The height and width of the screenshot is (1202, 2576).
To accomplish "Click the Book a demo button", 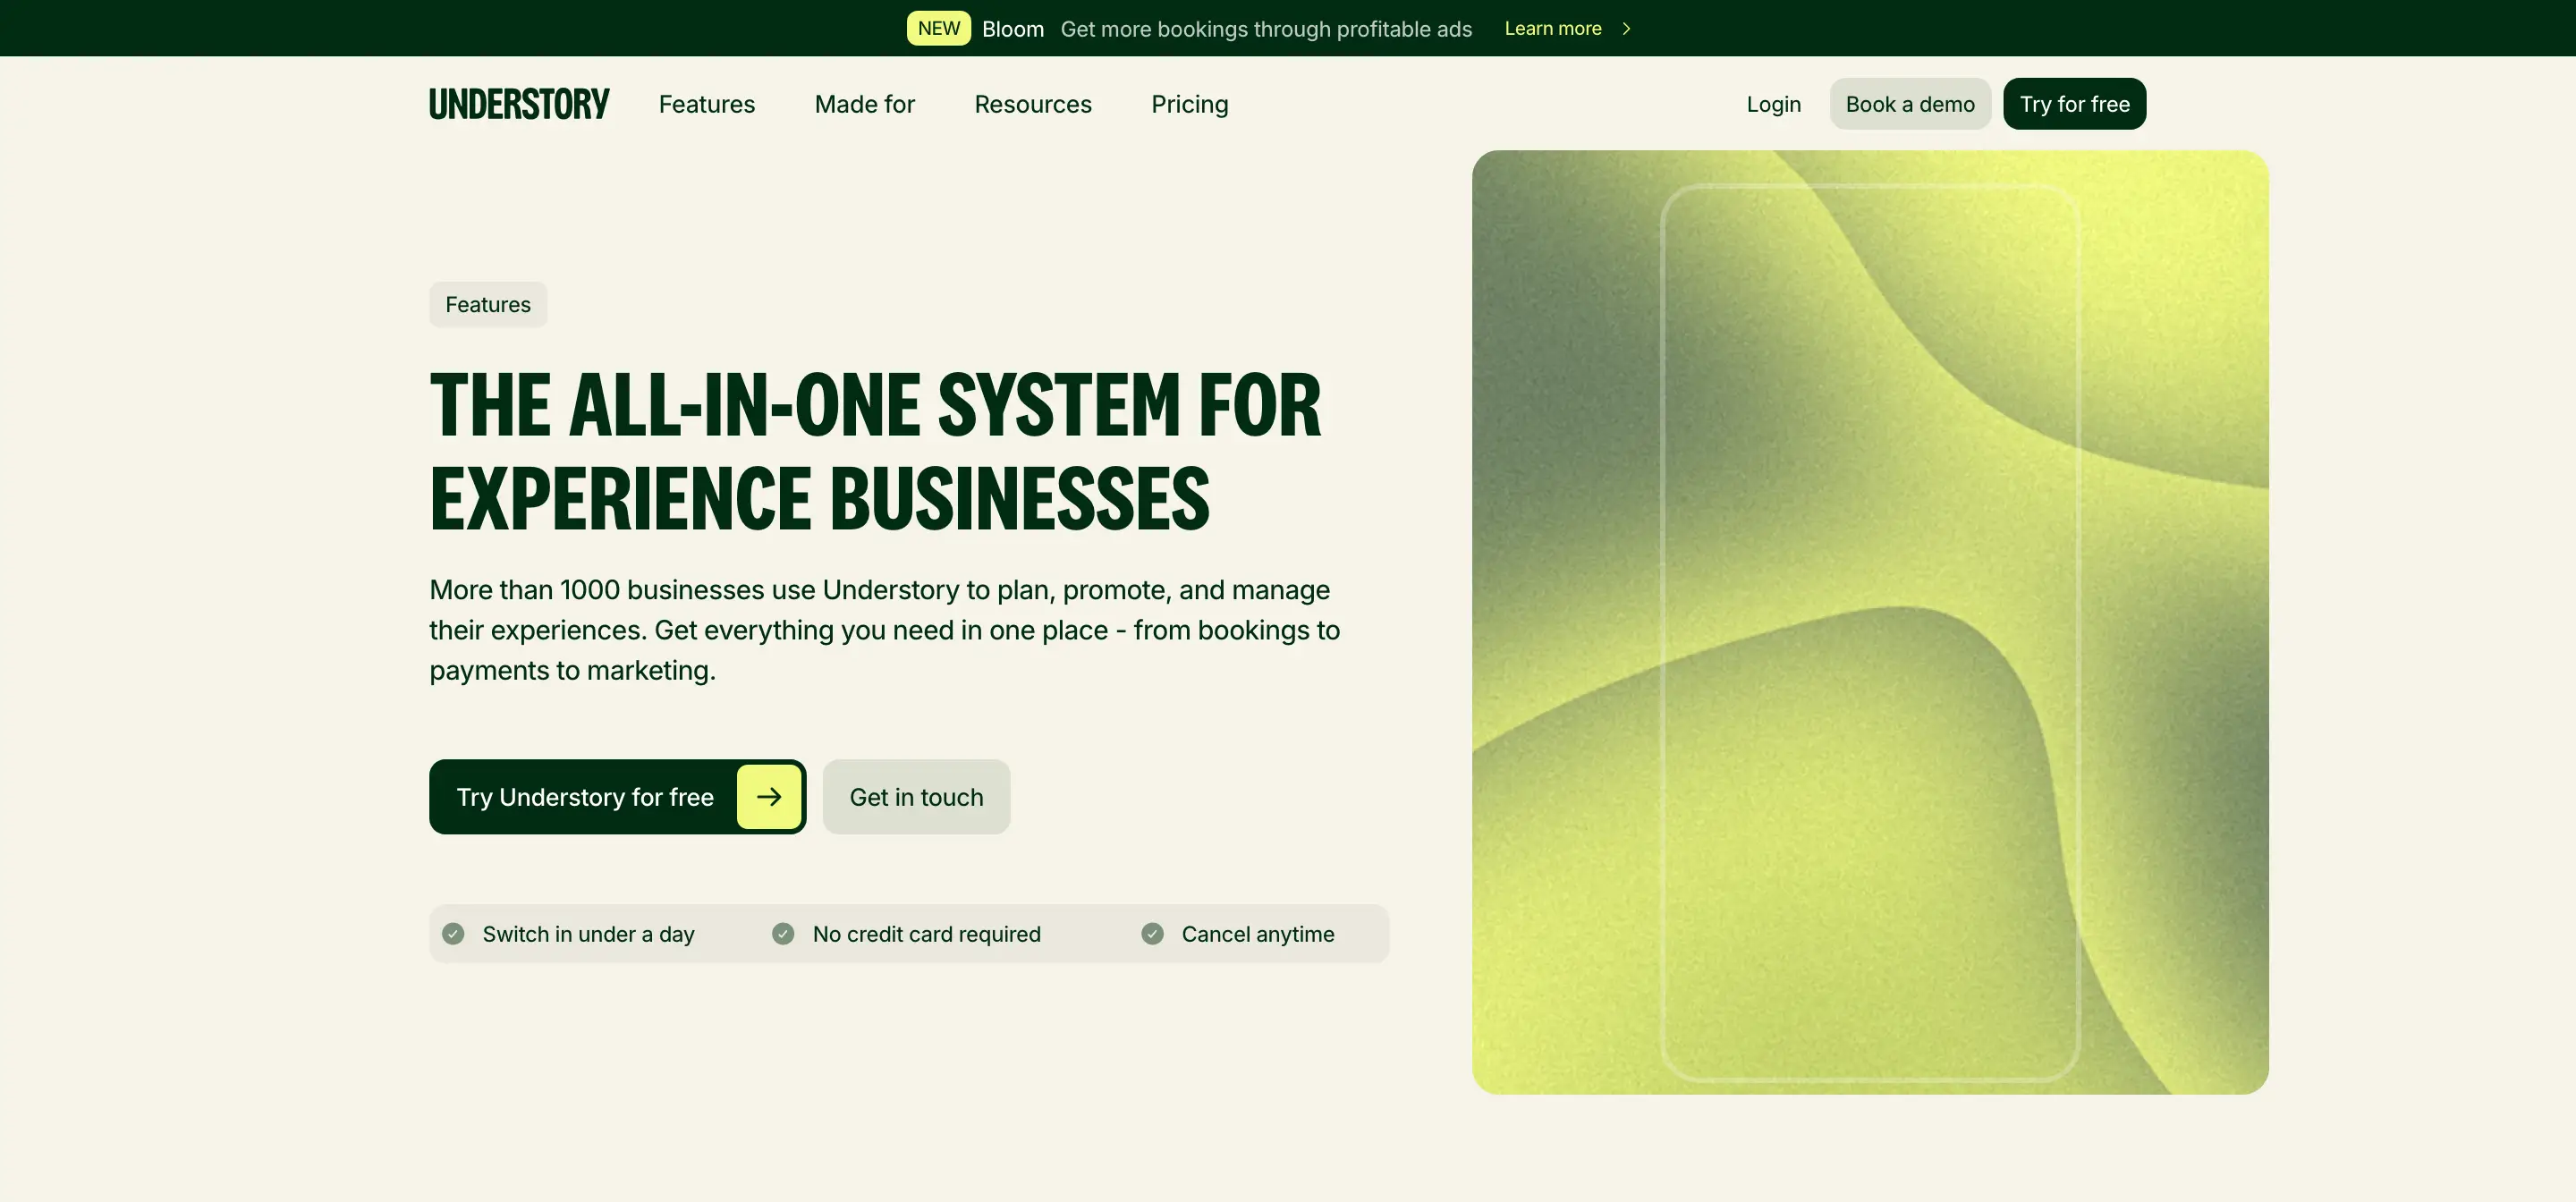I will (1910, 104).
